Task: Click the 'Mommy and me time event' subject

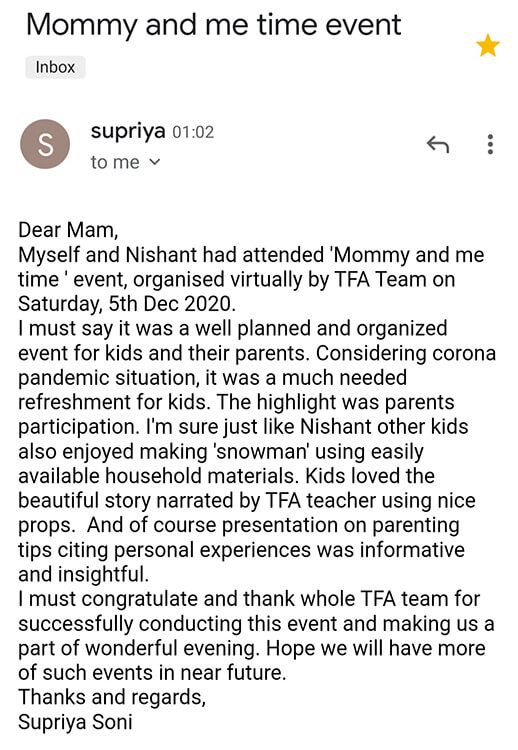Action: [x=213, y=25]
